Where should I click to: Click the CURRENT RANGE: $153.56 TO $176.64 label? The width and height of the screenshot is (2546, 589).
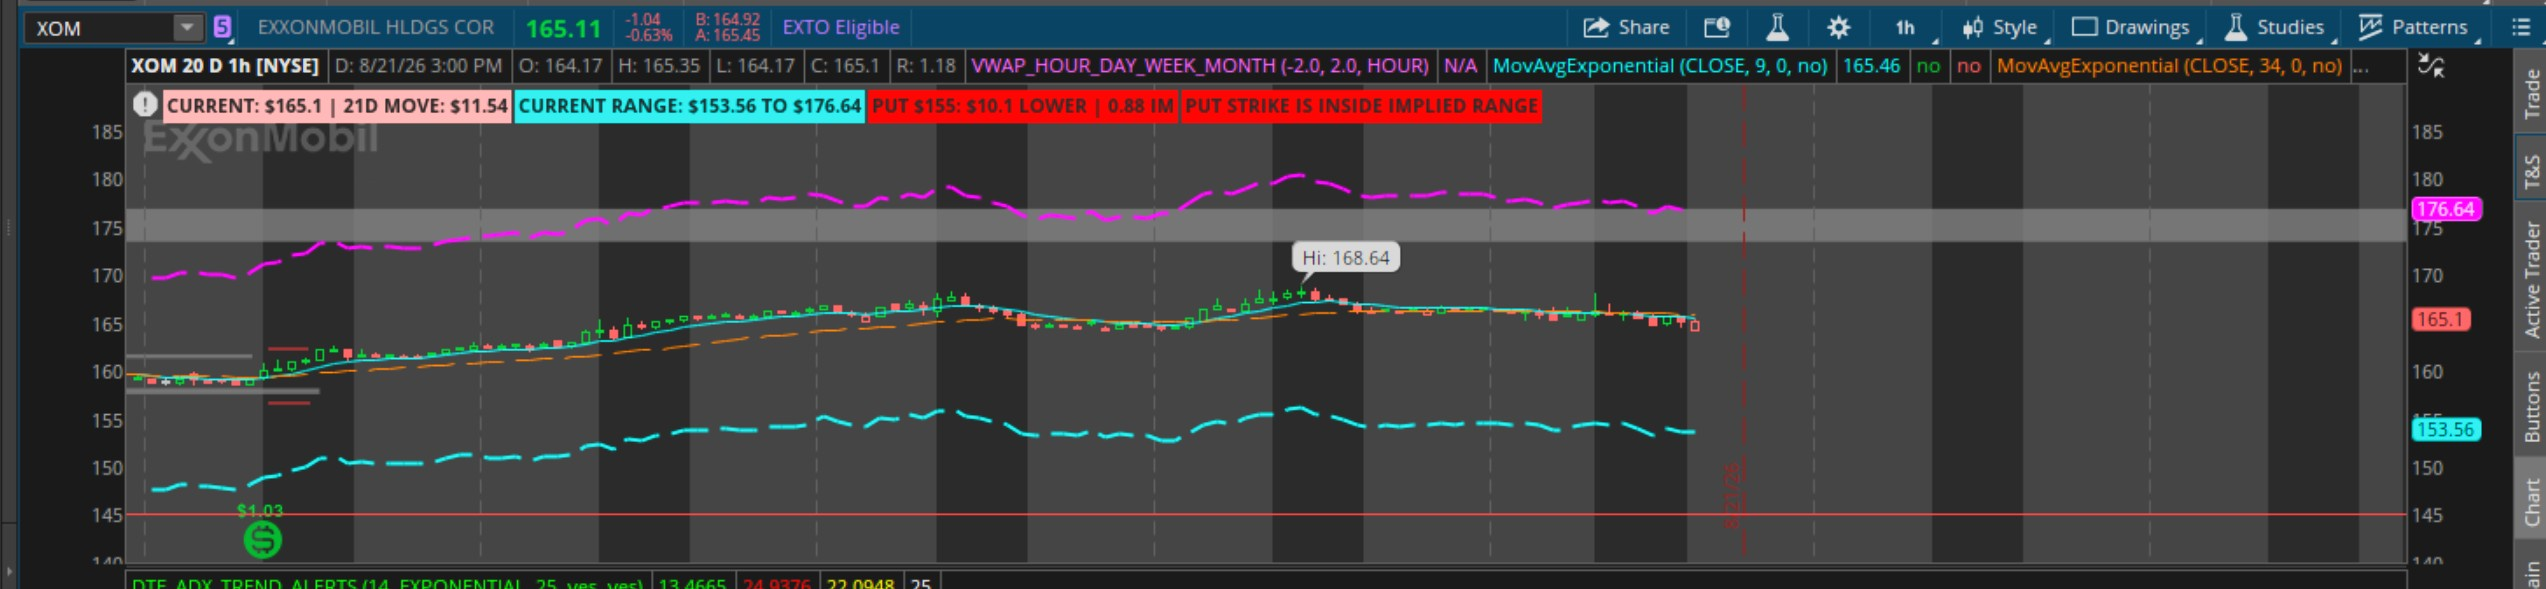coord(689,105)
